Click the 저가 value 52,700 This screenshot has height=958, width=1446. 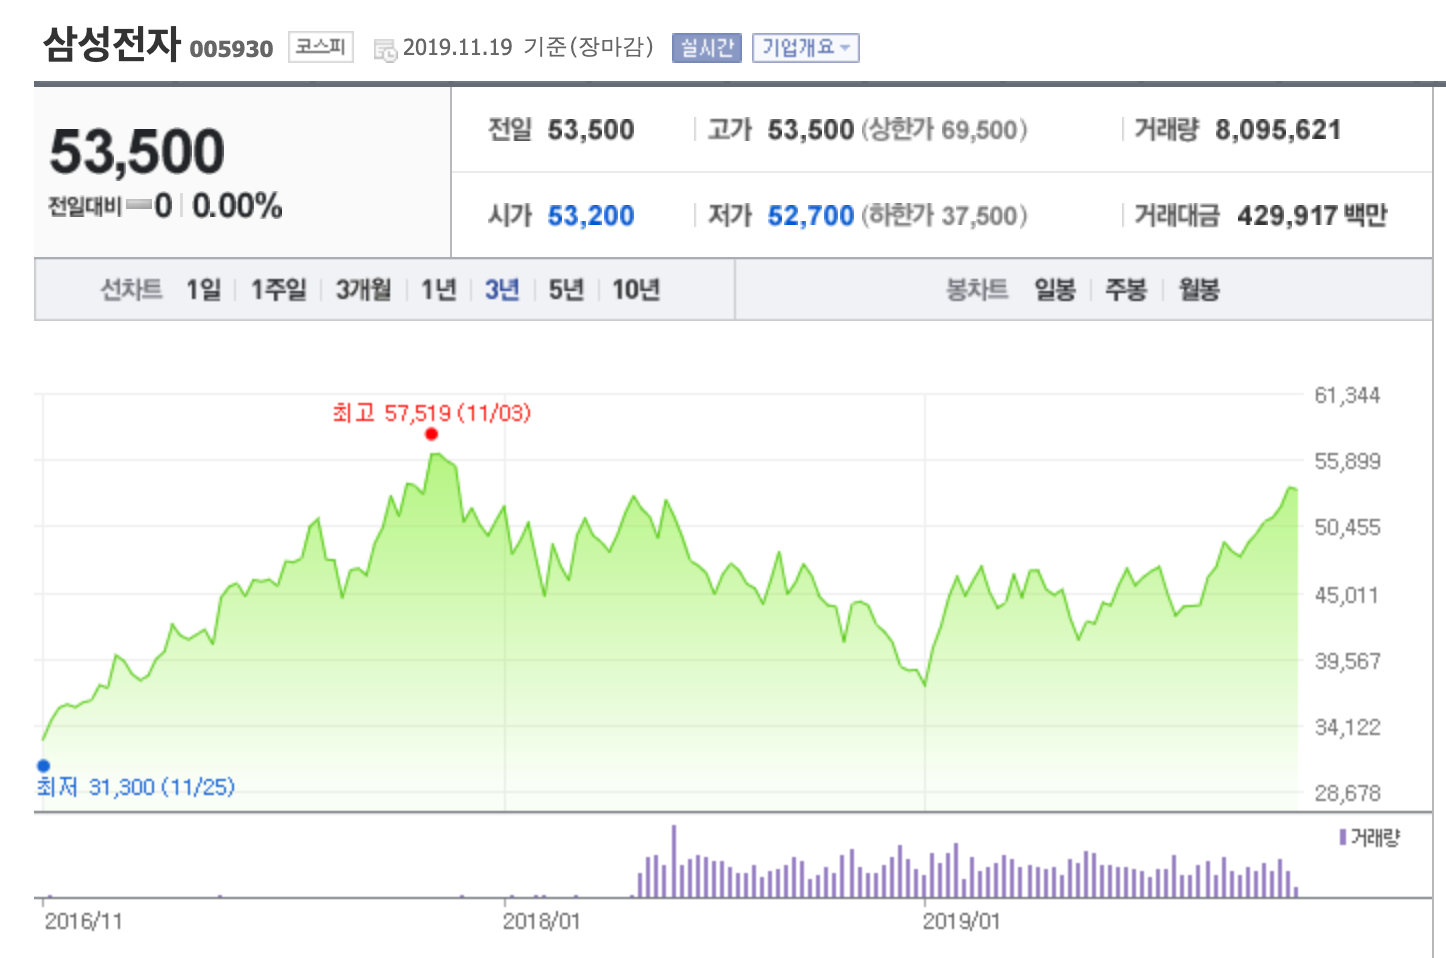[811, 216]
